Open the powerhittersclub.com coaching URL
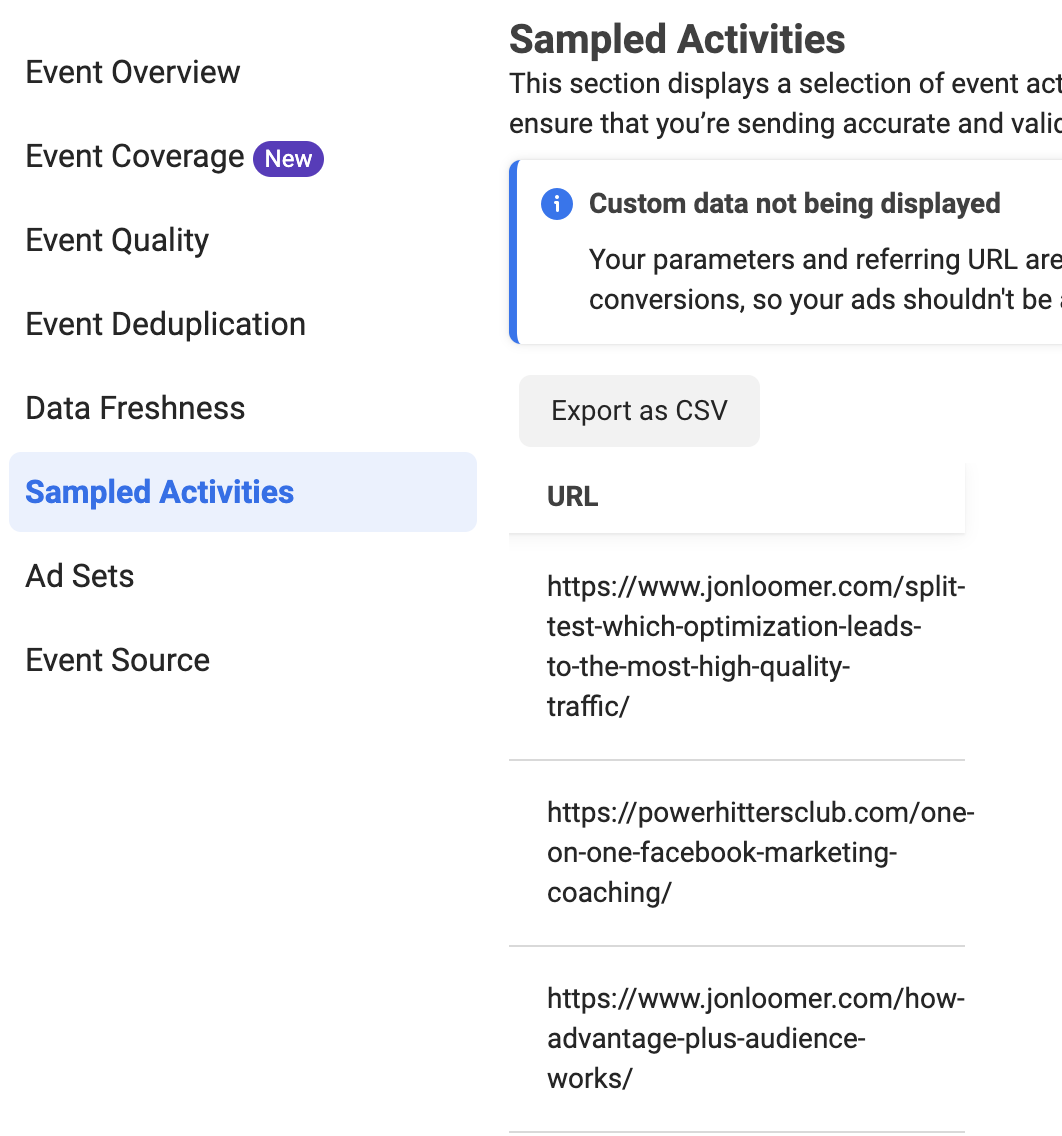This screenshot has height=1136, width=1062. coord(761,853)
